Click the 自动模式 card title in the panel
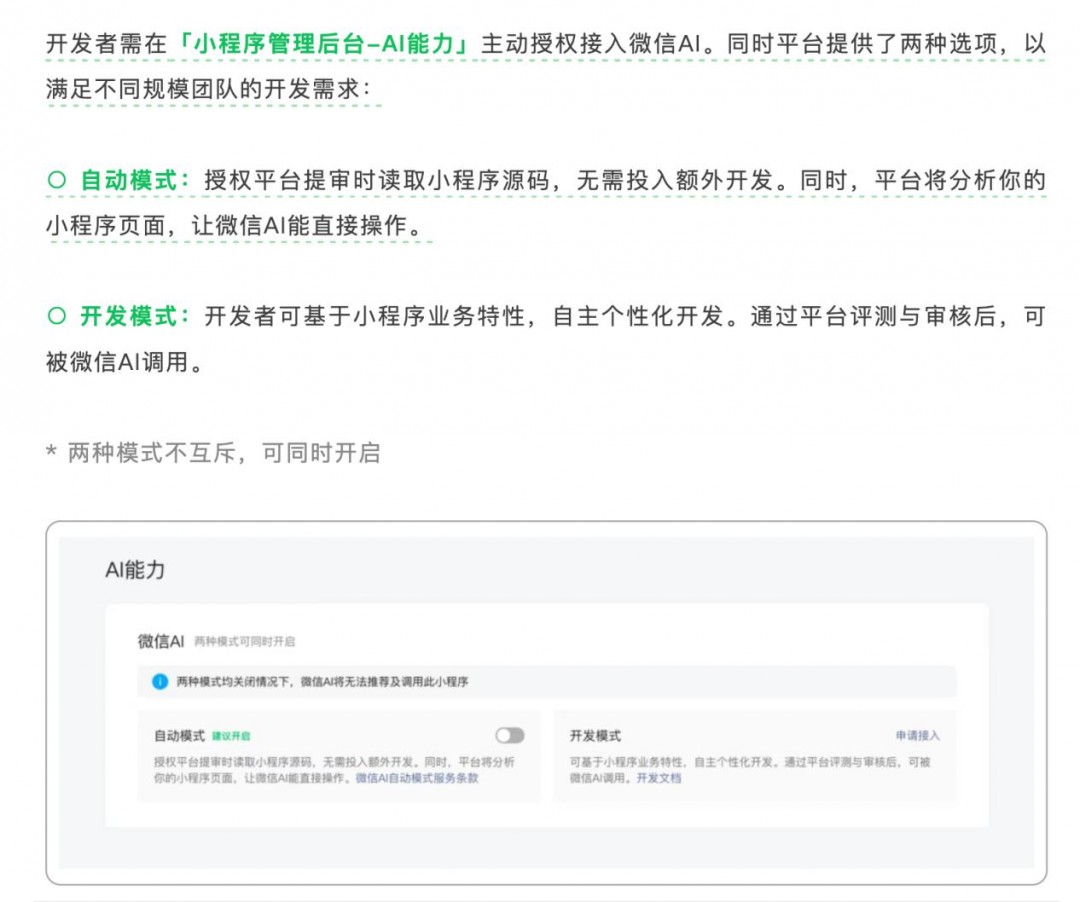This screenshot has width=1080, height=902. [179, 735]
